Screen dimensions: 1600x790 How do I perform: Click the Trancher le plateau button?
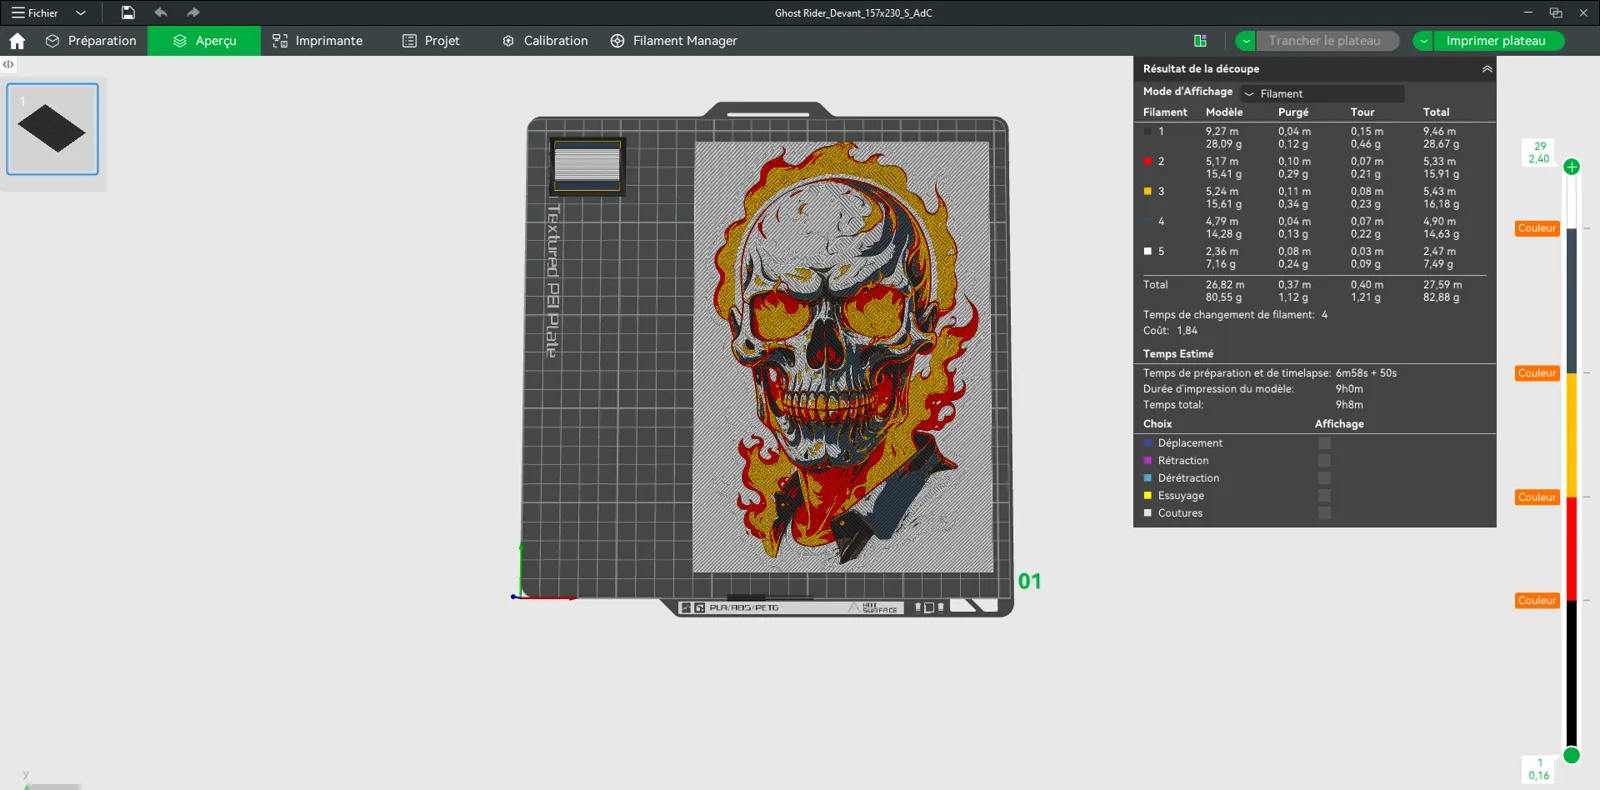click(x=1324, y=41)
